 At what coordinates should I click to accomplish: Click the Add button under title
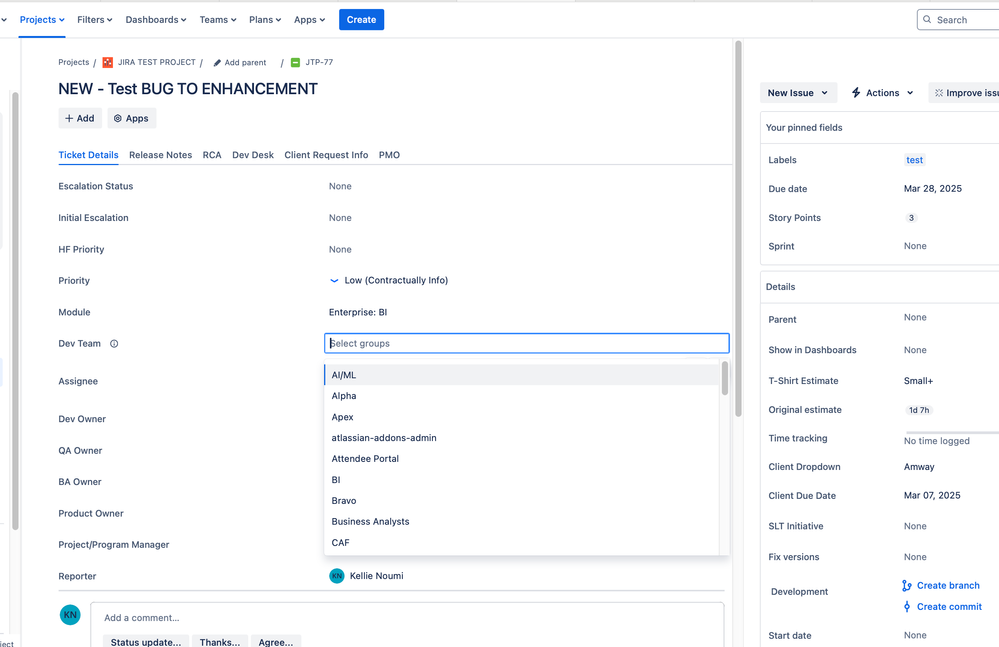tap(80, 118)
